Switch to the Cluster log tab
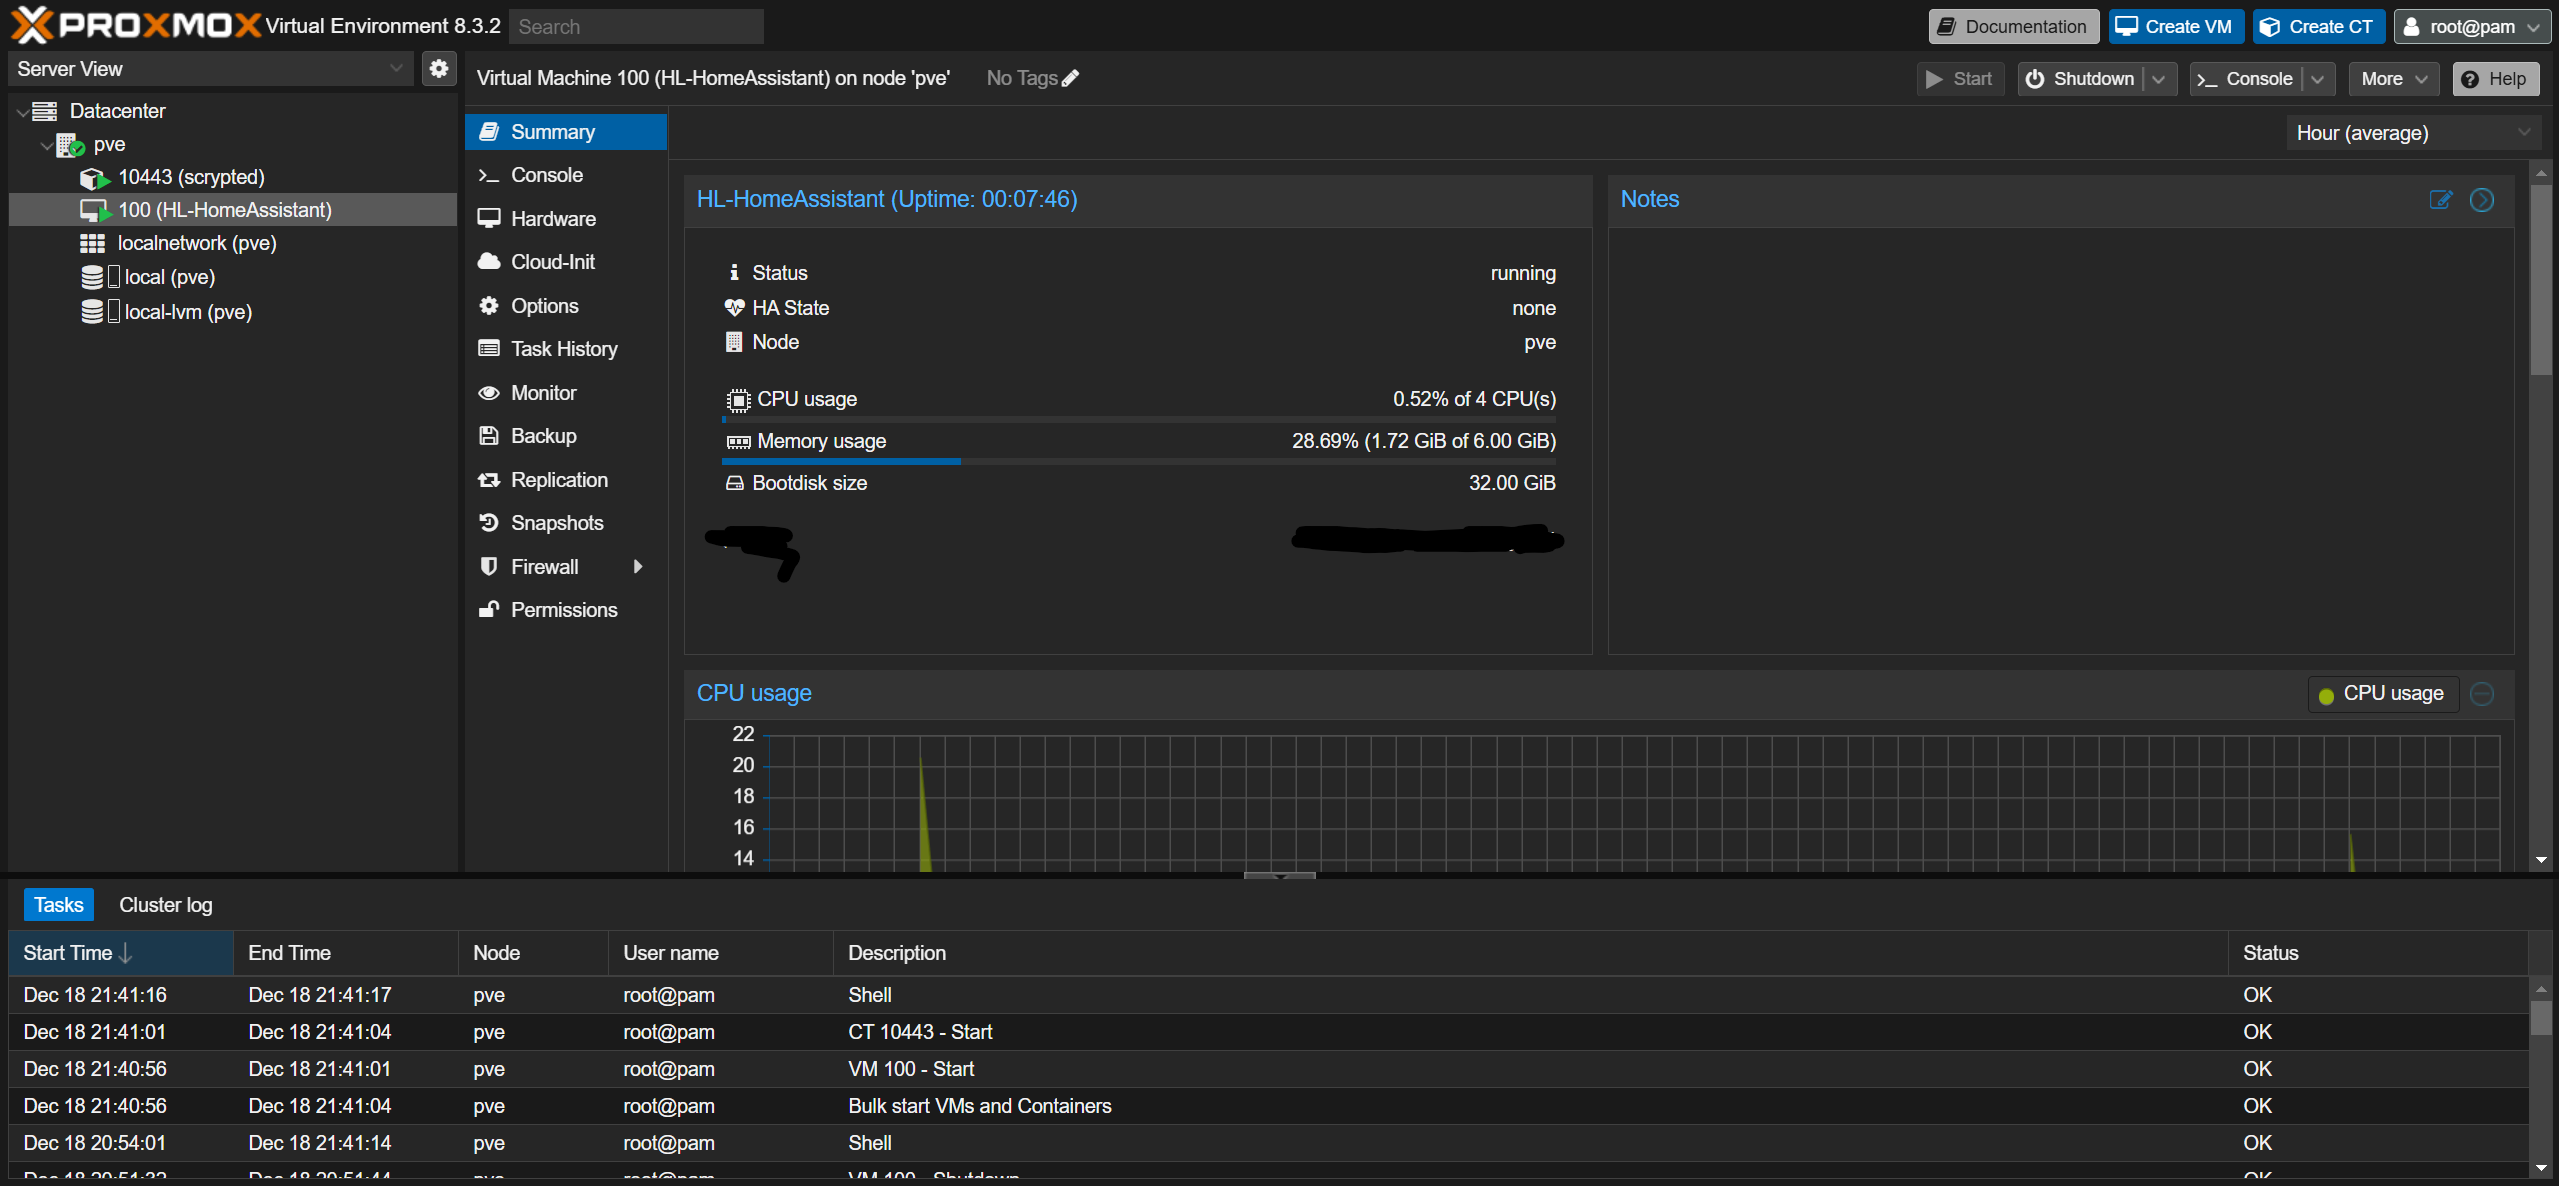2559x1186 pixels. [x=166, y=905]
